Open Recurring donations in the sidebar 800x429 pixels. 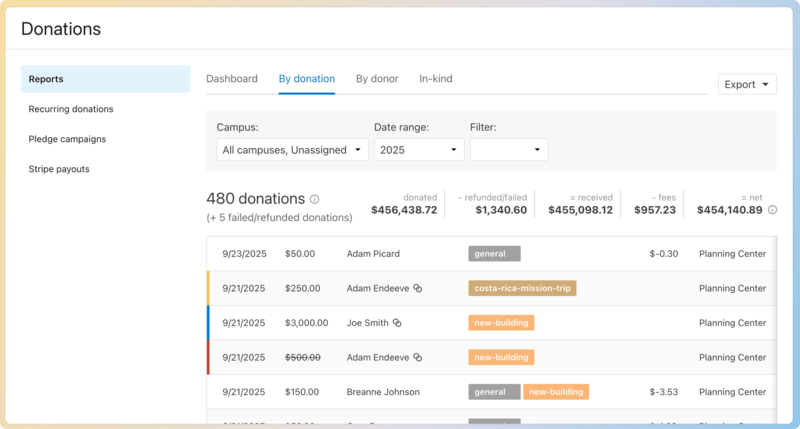coord(71,109)
